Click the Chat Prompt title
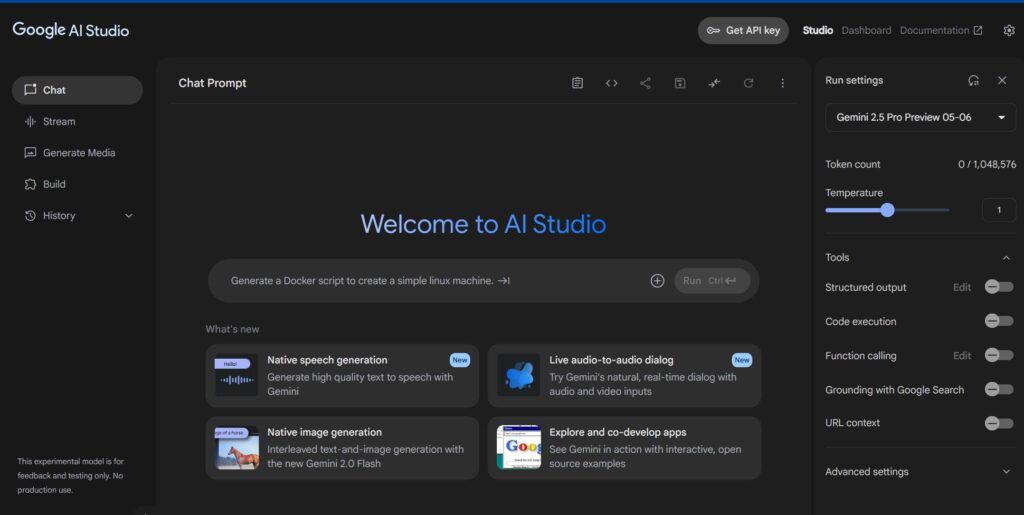The image size is (1024, 515). click(x=212, y=83)
